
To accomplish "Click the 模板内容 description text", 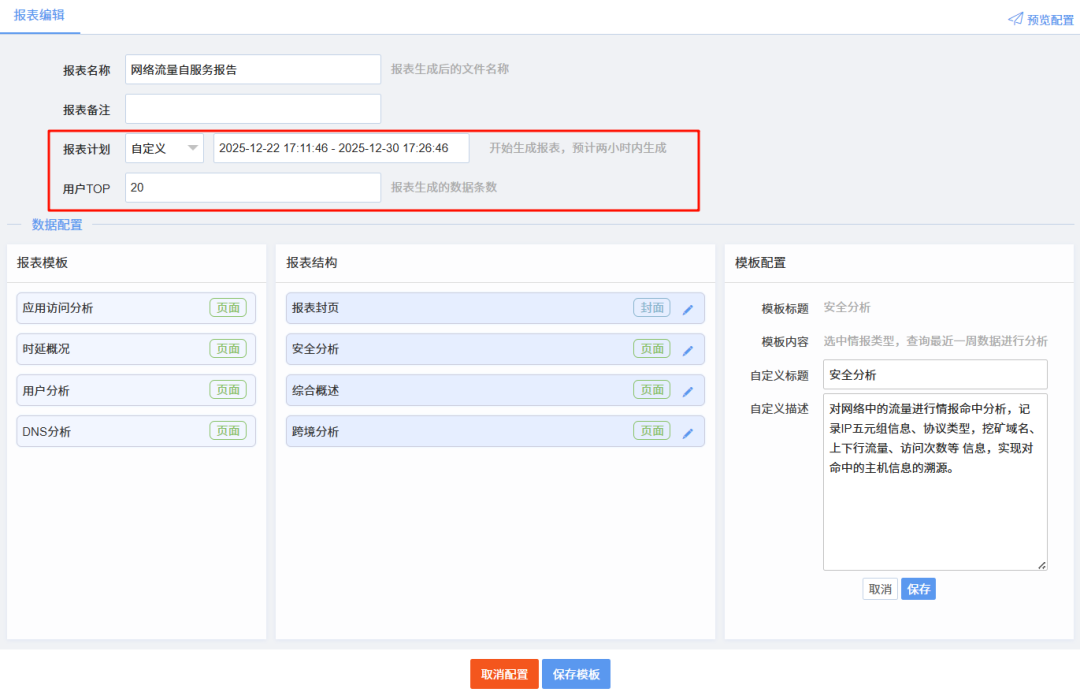I will [935, 341].
